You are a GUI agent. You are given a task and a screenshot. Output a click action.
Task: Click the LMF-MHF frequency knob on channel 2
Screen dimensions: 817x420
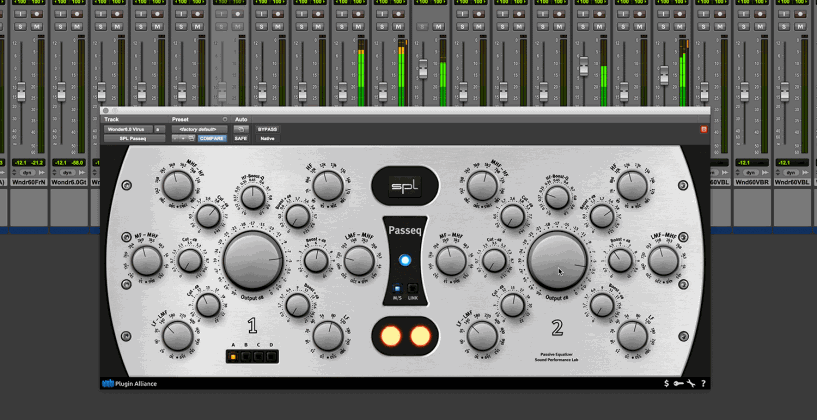pos(663,261)
